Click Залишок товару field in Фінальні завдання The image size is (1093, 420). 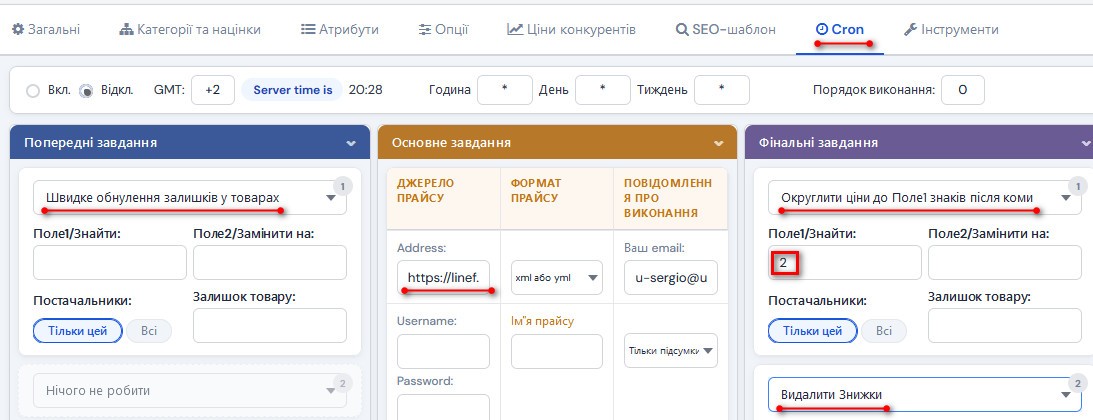click(x=1004, y=325)
